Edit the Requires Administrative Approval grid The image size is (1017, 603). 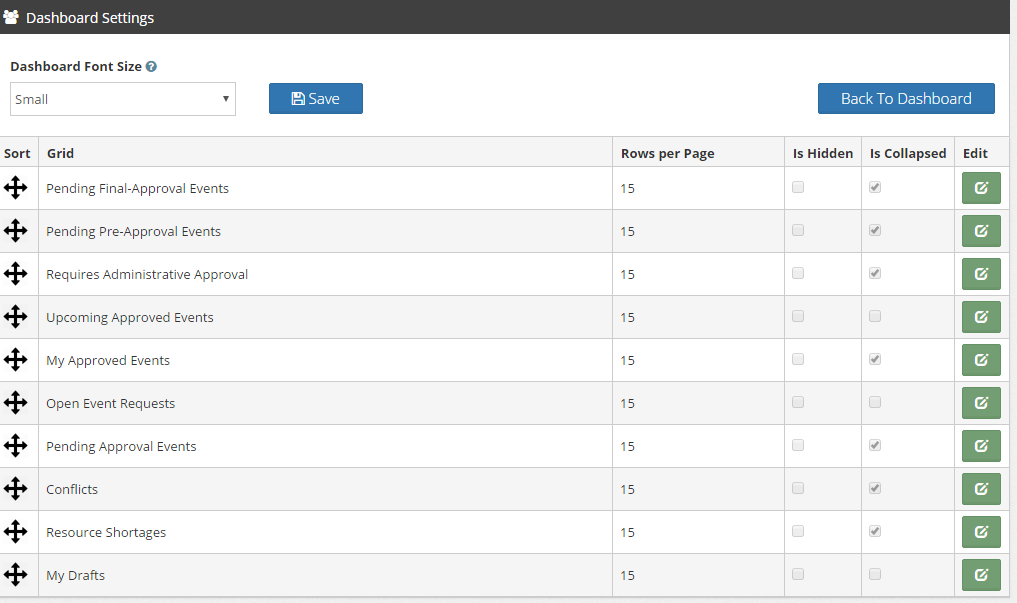[x=981, y=274]
